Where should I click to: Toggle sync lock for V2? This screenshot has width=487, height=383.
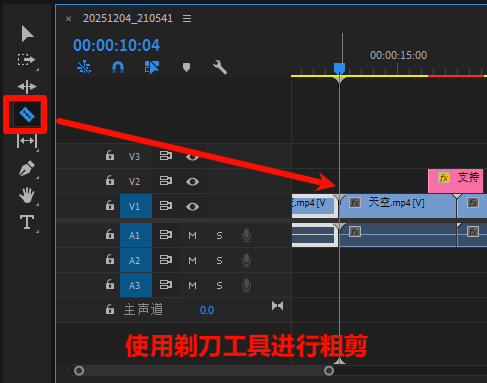(166, 181)
